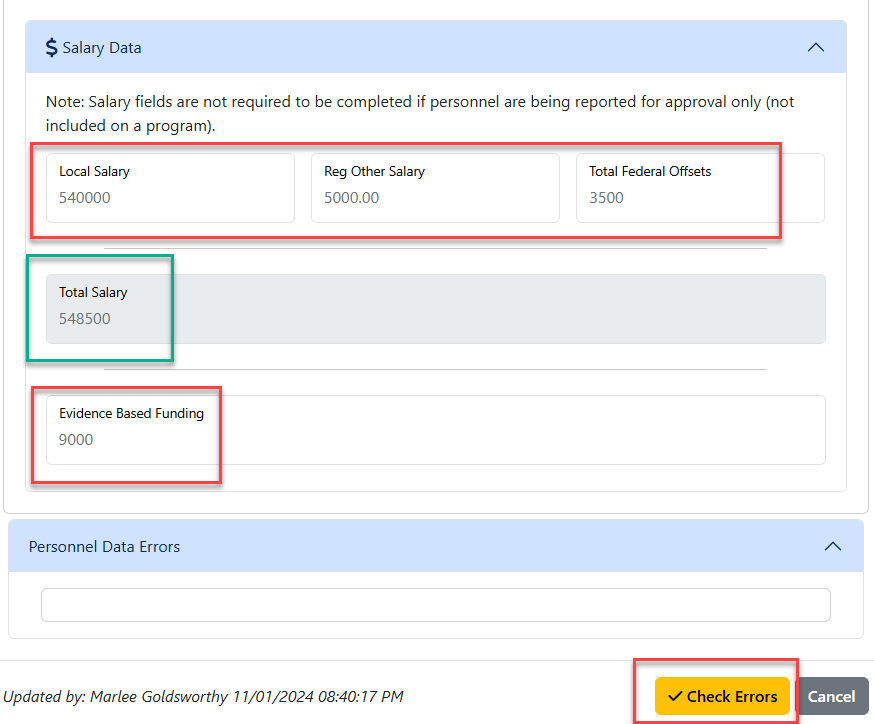Collapse the Salary Data section chevron

pyautogui.click(x=815, y=47)
